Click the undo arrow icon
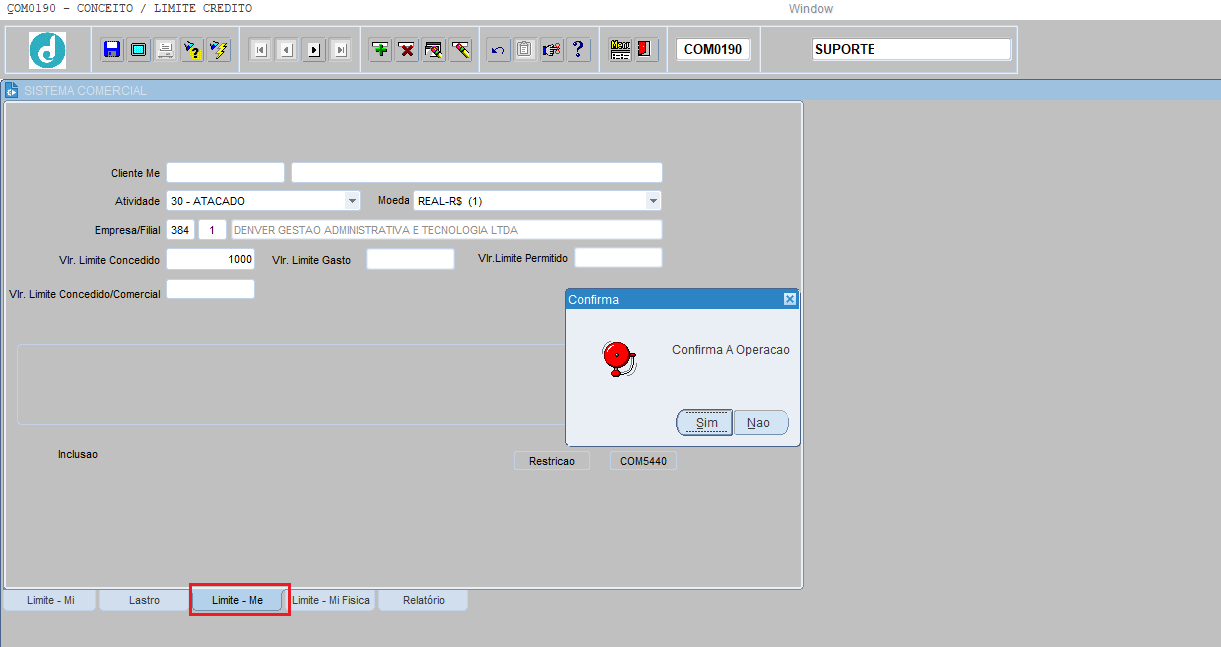Viewport: 1221px width, 647px height. [498, 49]
